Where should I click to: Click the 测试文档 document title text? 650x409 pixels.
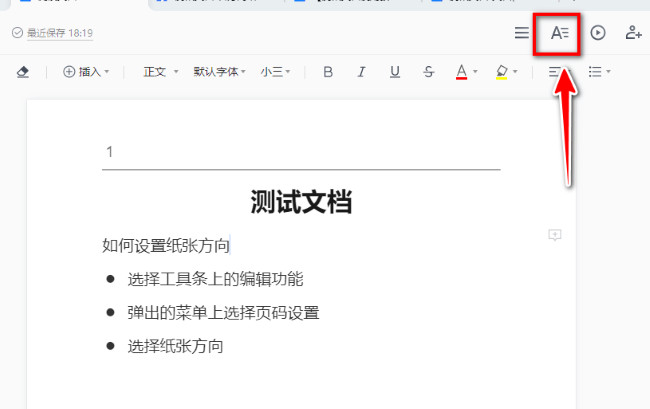[x=301, y=203]
